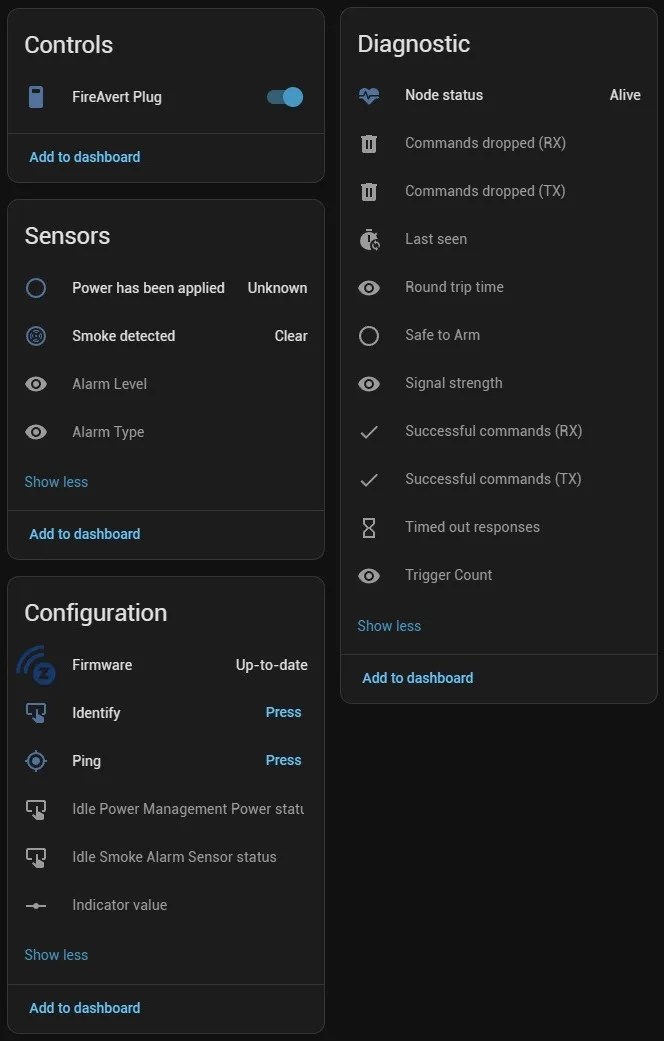Click the Idle Power Management icon

coord(36,809)
